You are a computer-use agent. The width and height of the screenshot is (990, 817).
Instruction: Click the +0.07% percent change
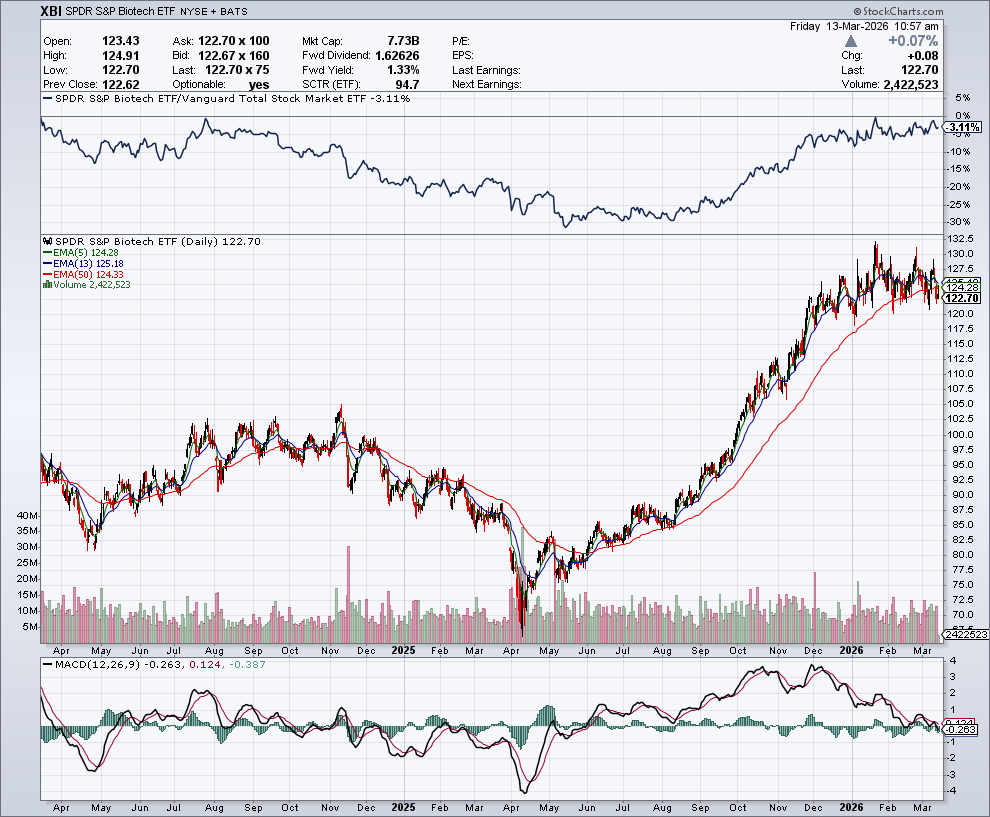[913, 41]
